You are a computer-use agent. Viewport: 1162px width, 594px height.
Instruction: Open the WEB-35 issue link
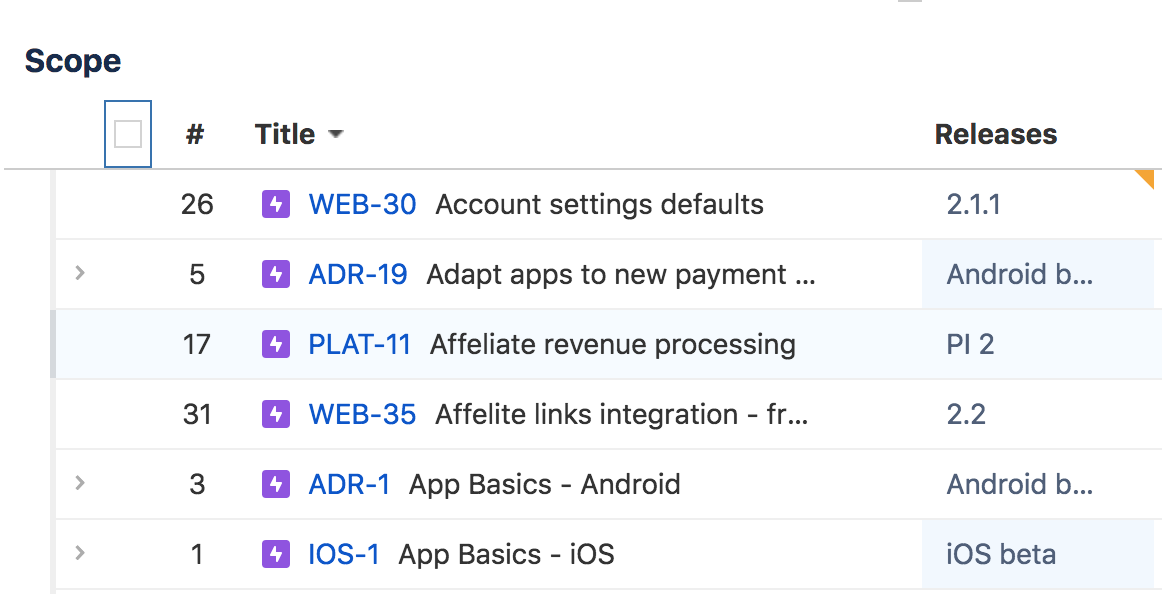[362, 415]
